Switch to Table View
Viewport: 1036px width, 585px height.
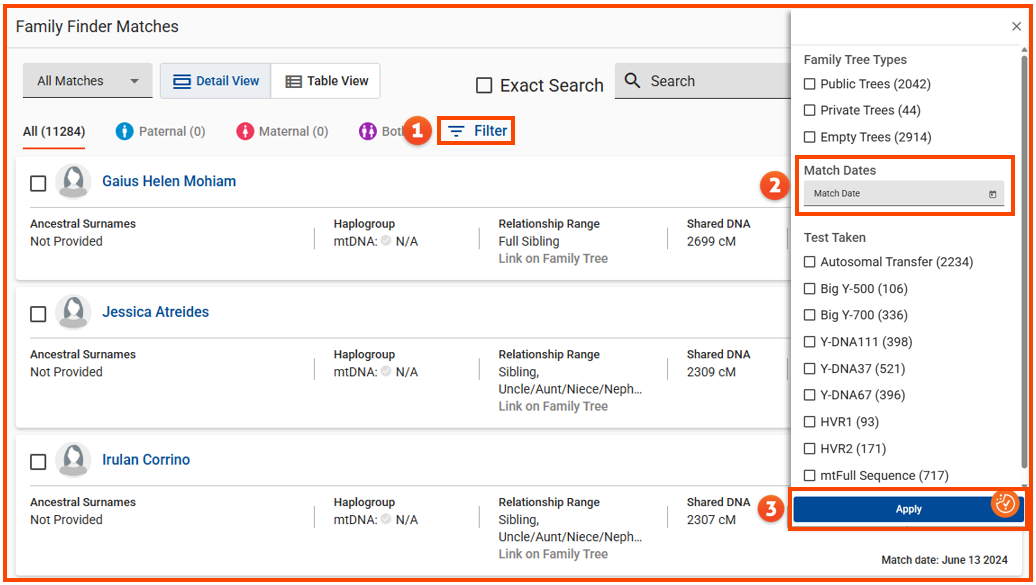pyautogui.click(x=327, y=81)
